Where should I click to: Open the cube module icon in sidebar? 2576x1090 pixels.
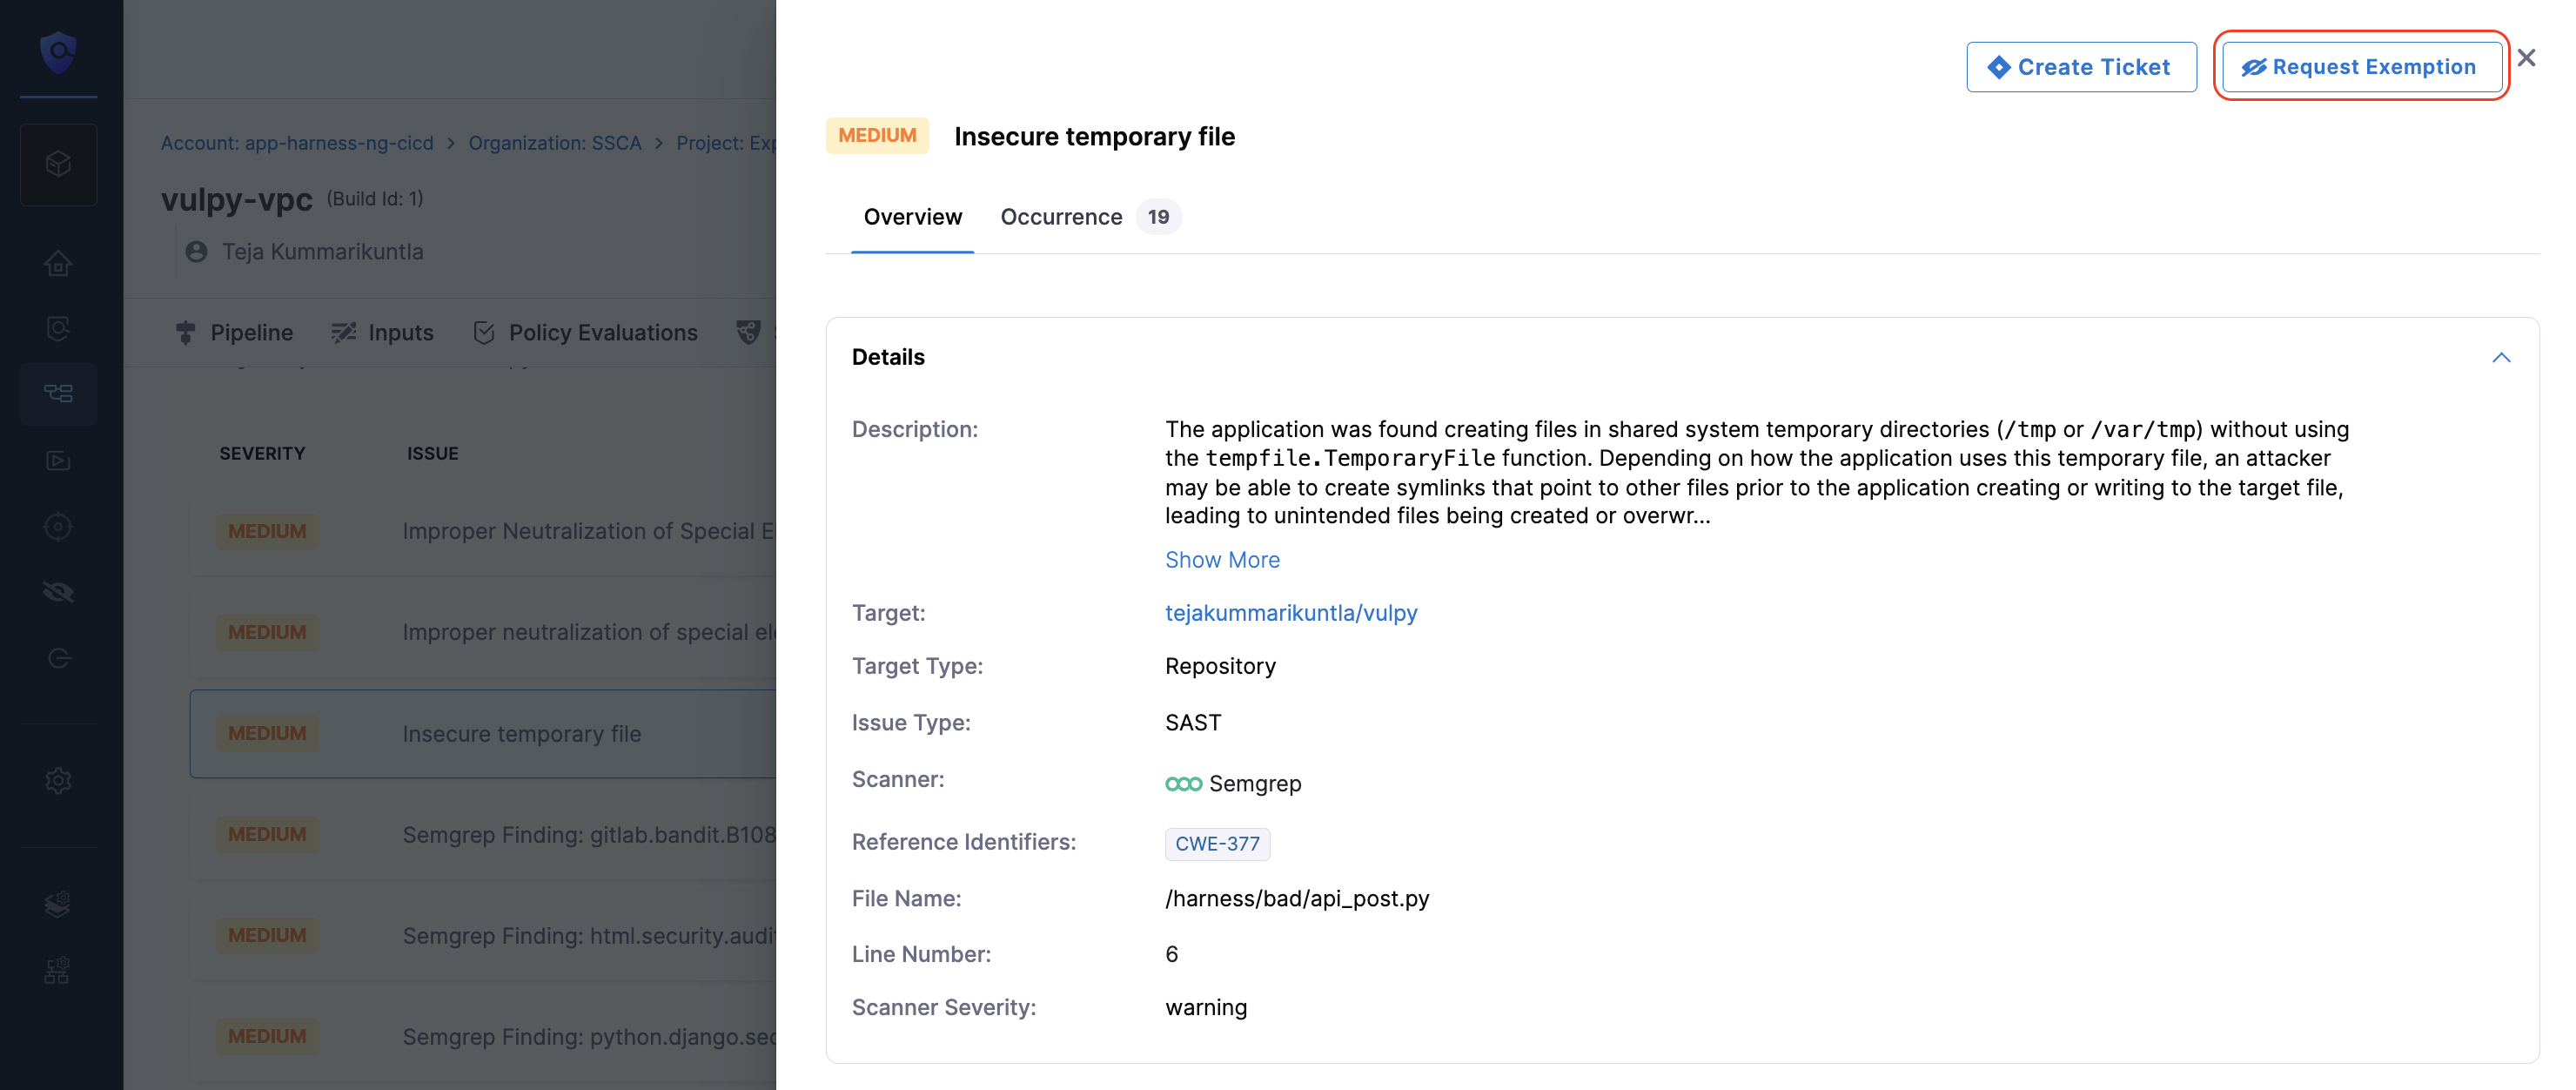coord(58,164)
